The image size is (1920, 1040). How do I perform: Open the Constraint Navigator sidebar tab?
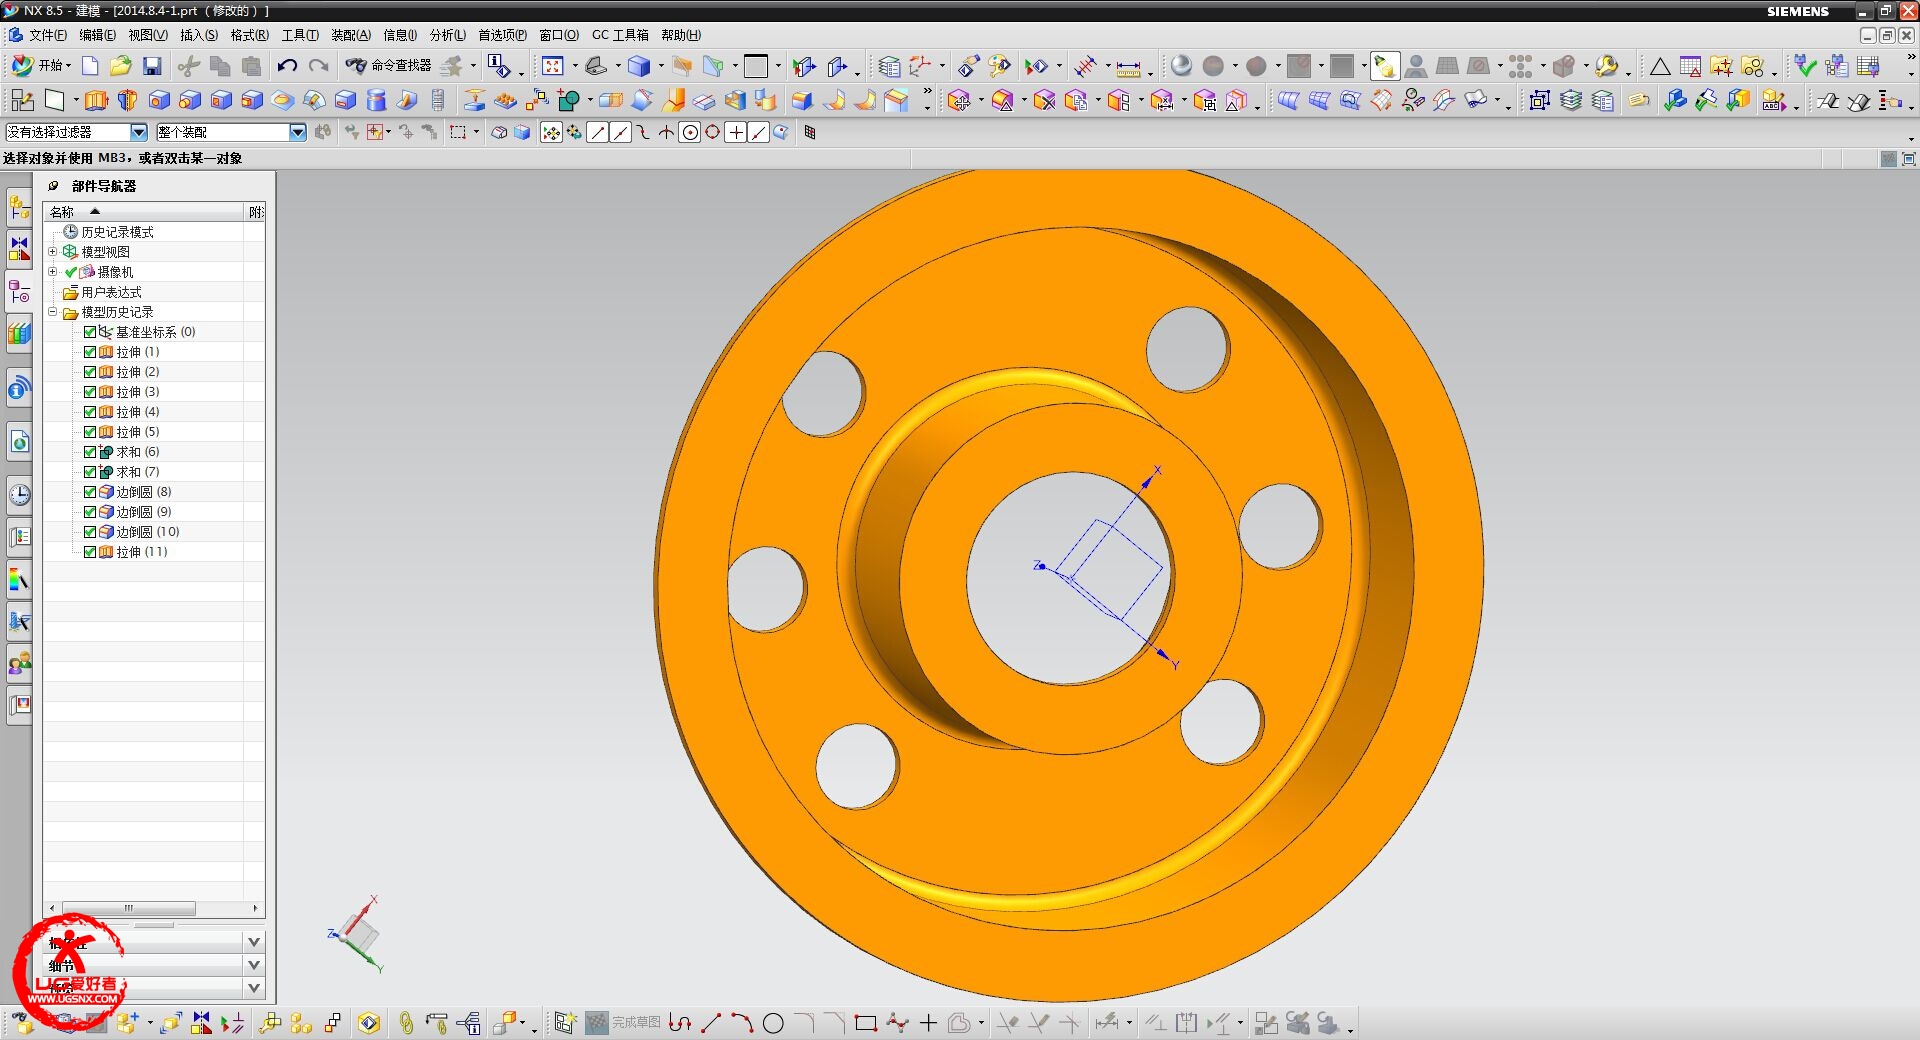point(19,249)
